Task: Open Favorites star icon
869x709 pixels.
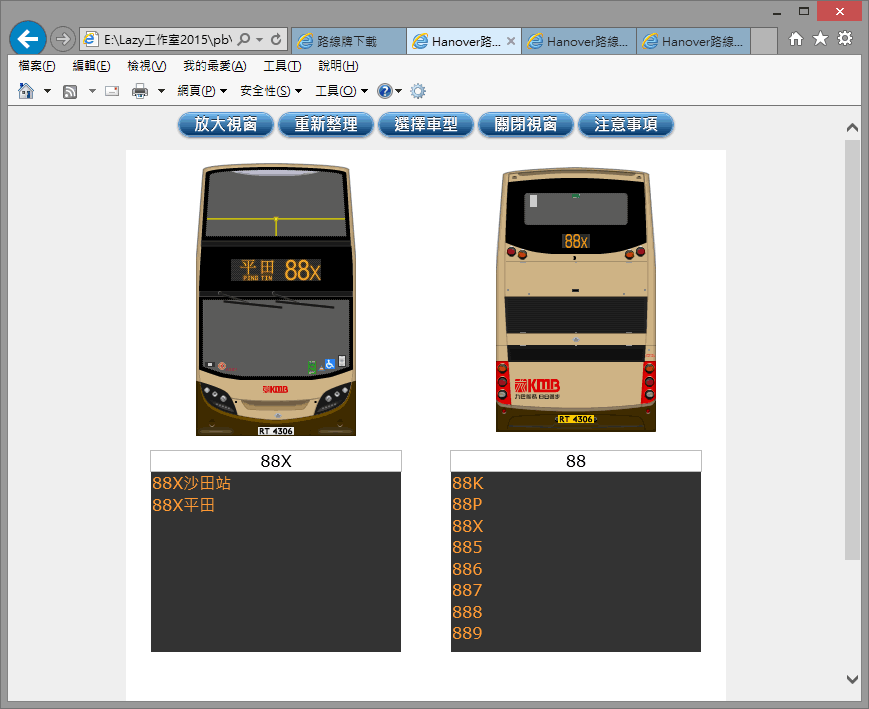Action: 820,39
